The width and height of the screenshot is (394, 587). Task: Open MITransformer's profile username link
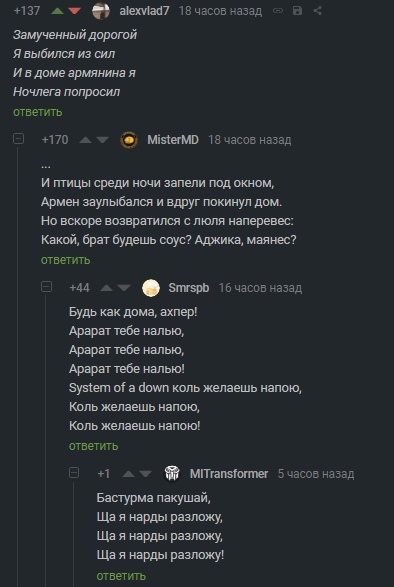[x=229, y=474]
